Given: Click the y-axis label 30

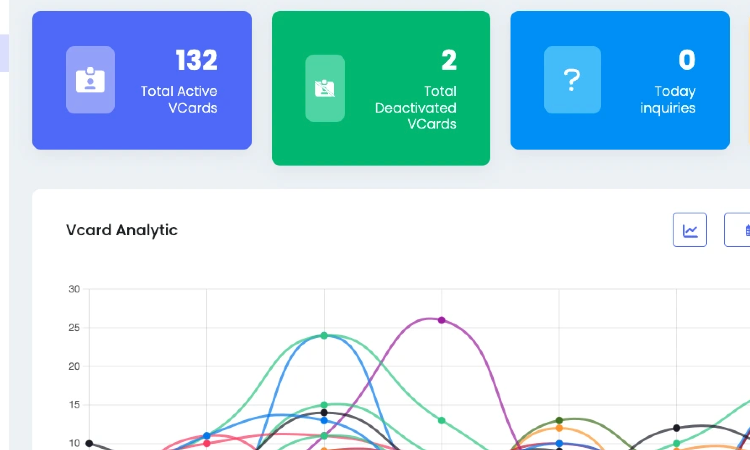Looking at the screenshot, I should pyautogui.click(x=74, y=289).
